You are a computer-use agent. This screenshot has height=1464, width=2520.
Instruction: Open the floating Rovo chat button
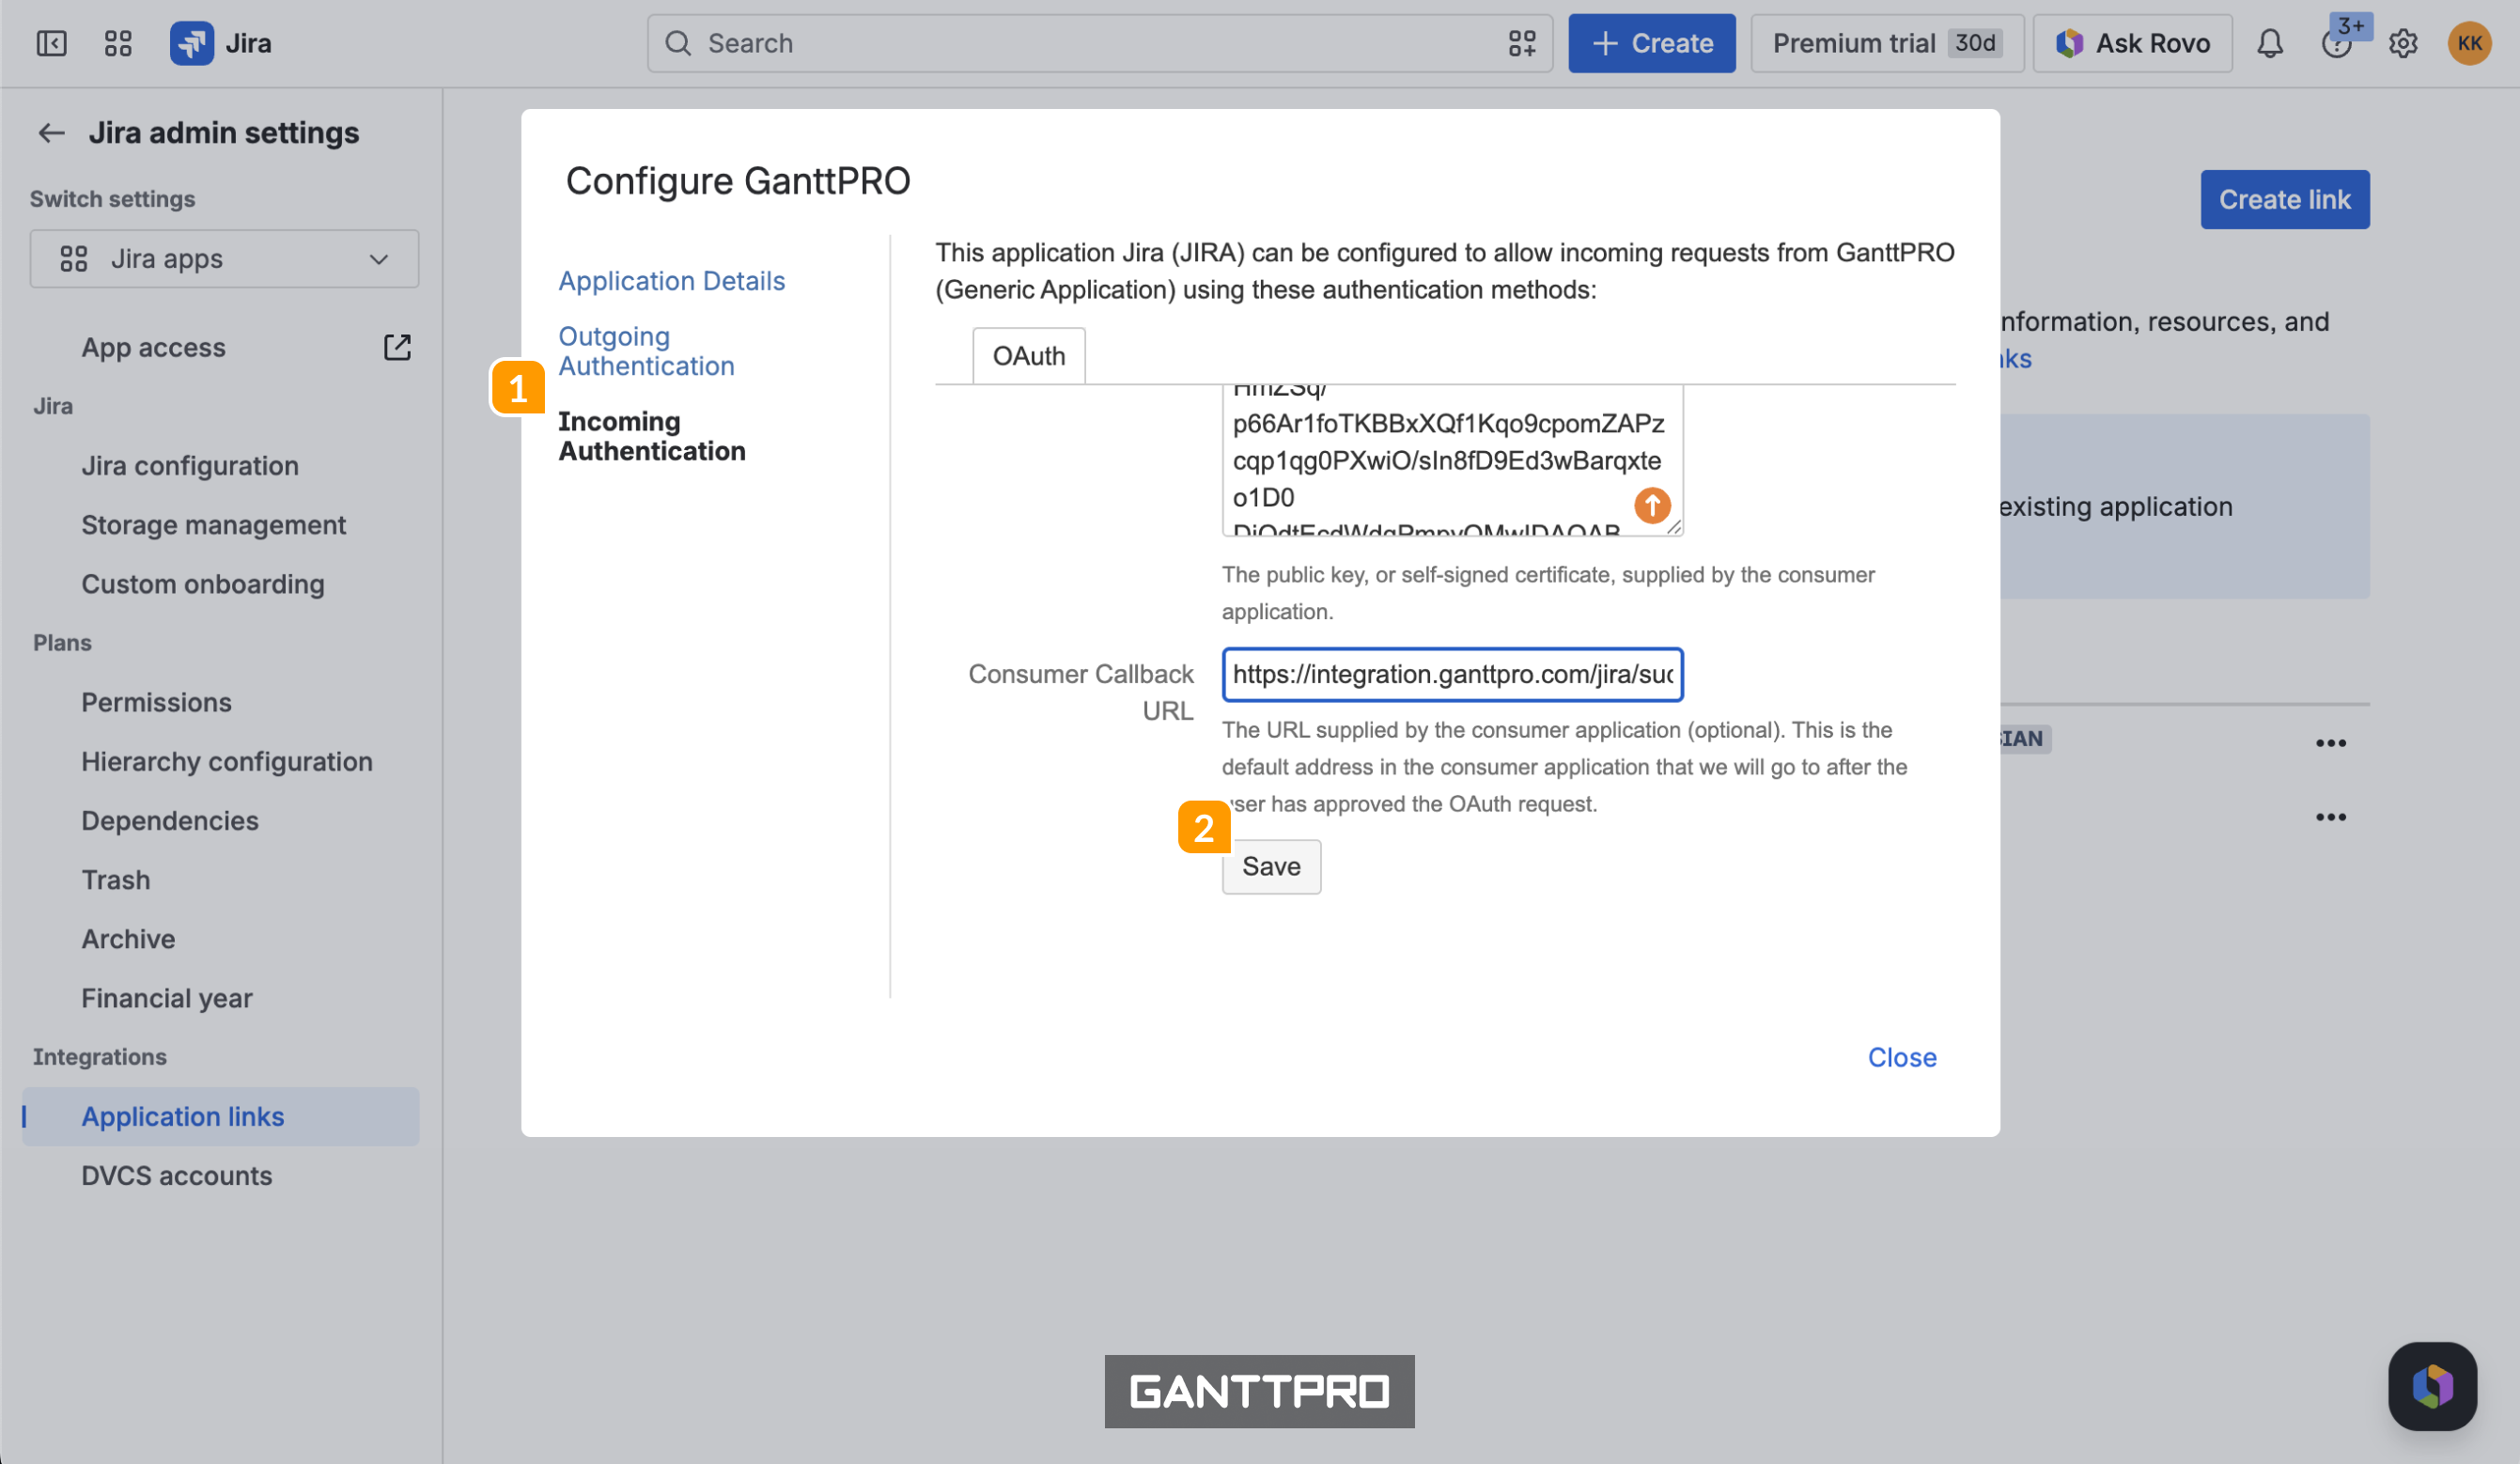coord(2432,1386)
